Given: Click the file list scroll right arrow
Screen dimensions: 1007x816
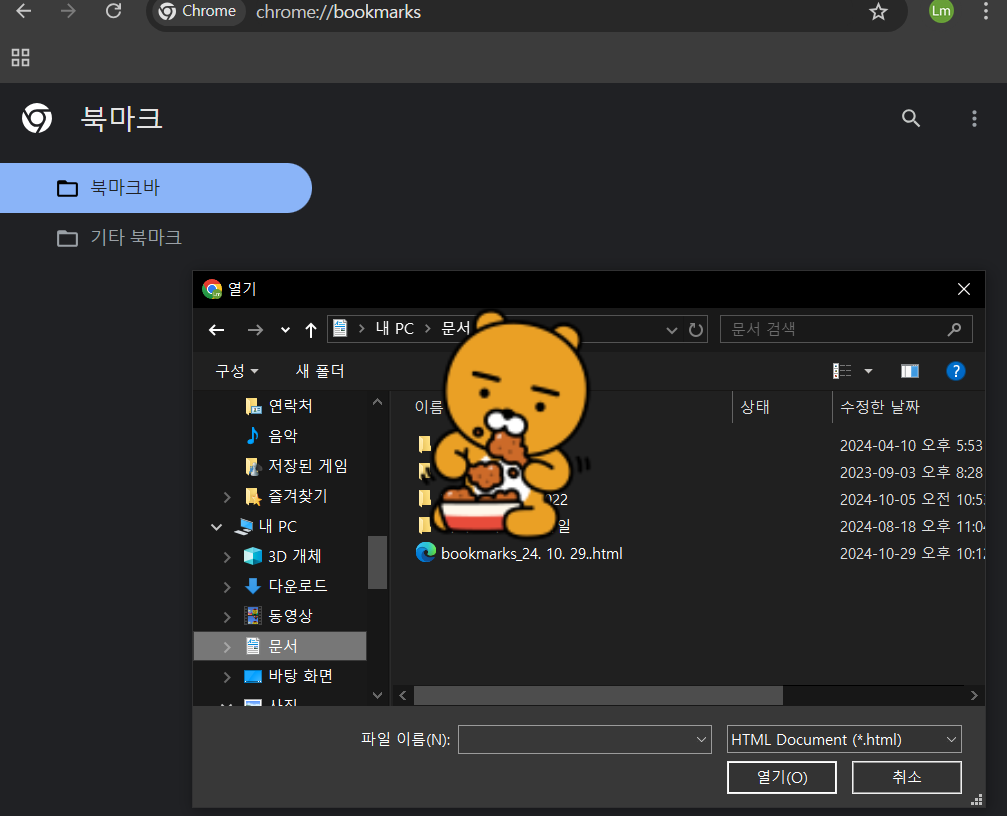Looking at the screenshot, I should click(x=974, y=695).
